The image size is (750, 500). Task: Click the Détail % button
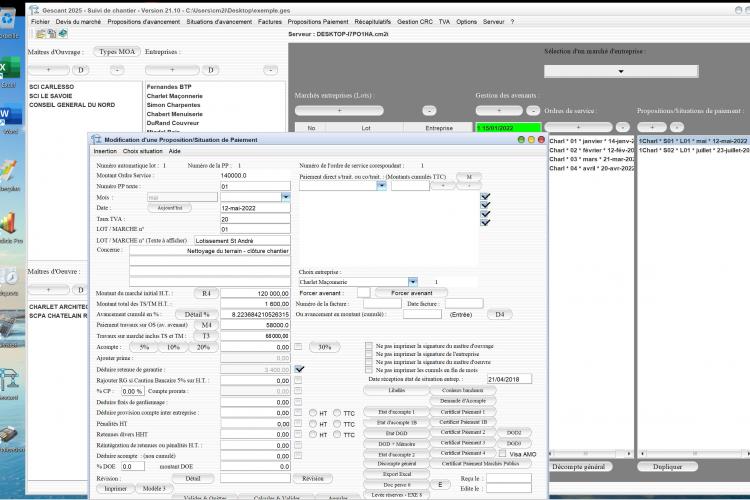[x=197, y=314]
